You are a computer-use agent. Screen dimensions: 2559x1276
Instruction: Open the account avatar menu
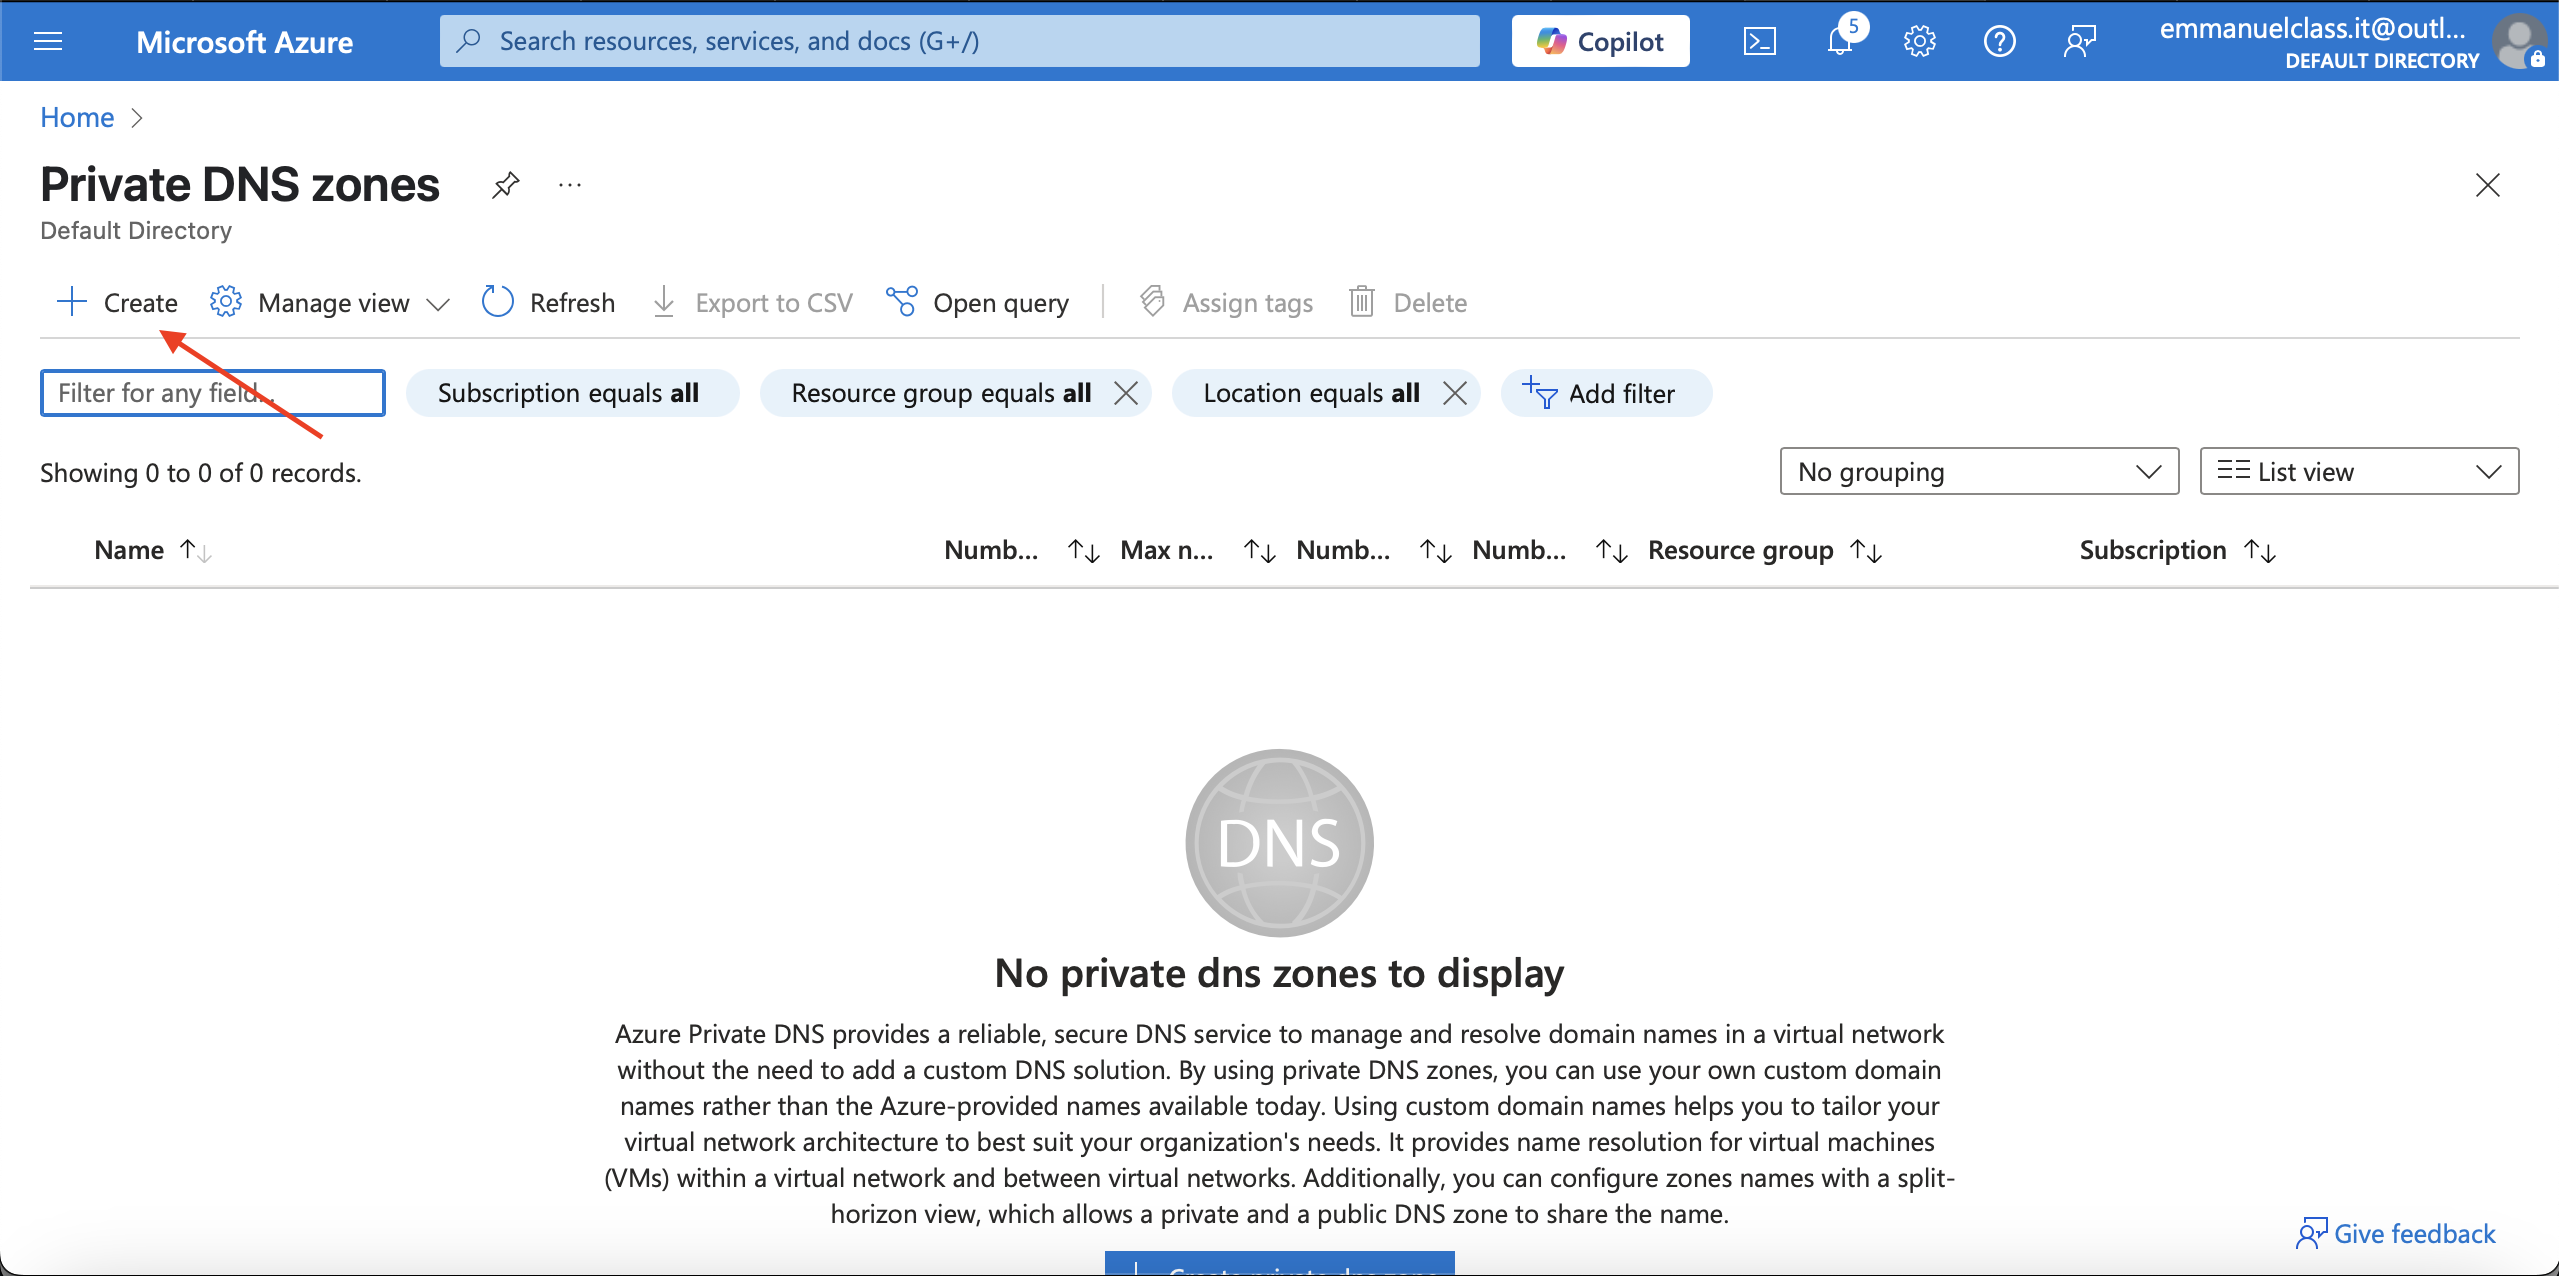coord(2519,42)
